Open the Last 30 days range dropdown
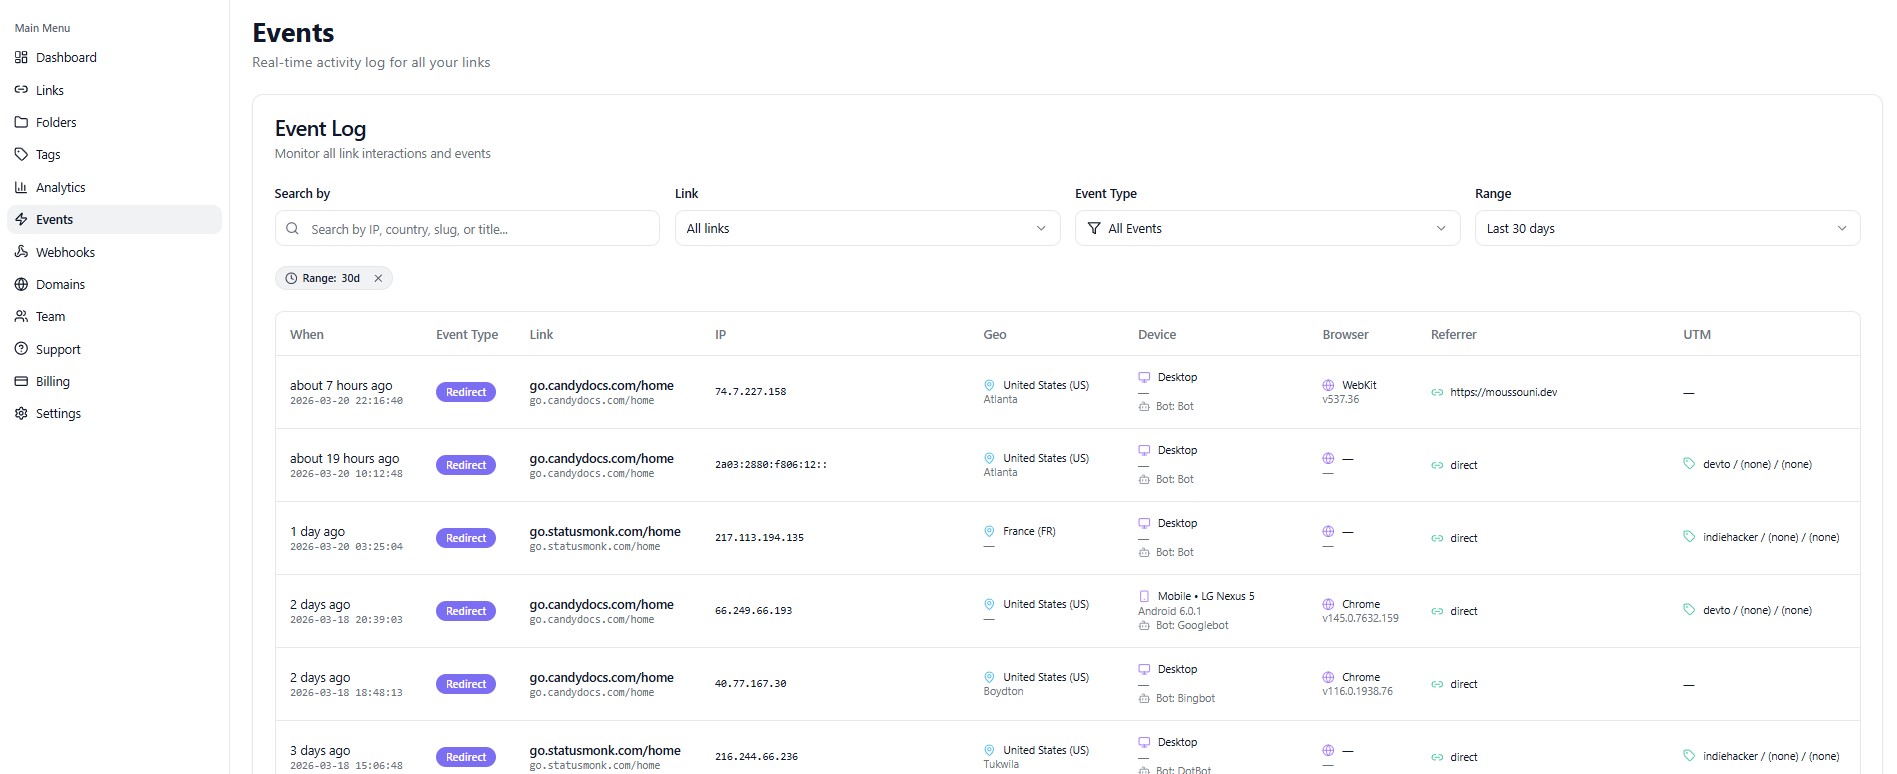Image resolution: width=1897 pixels, height=774 pixels. [1666, 229]
